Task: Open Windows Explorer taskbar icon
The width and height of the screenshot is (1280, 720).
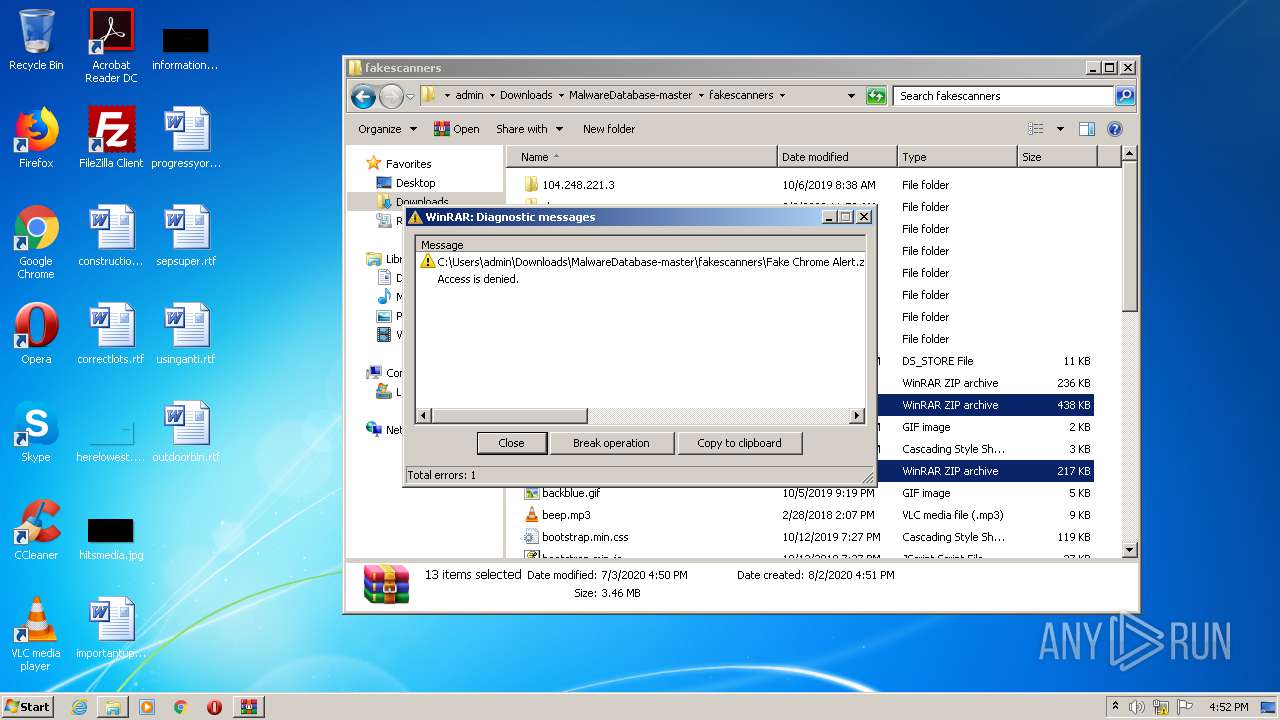Action: [x=113, y=707]
